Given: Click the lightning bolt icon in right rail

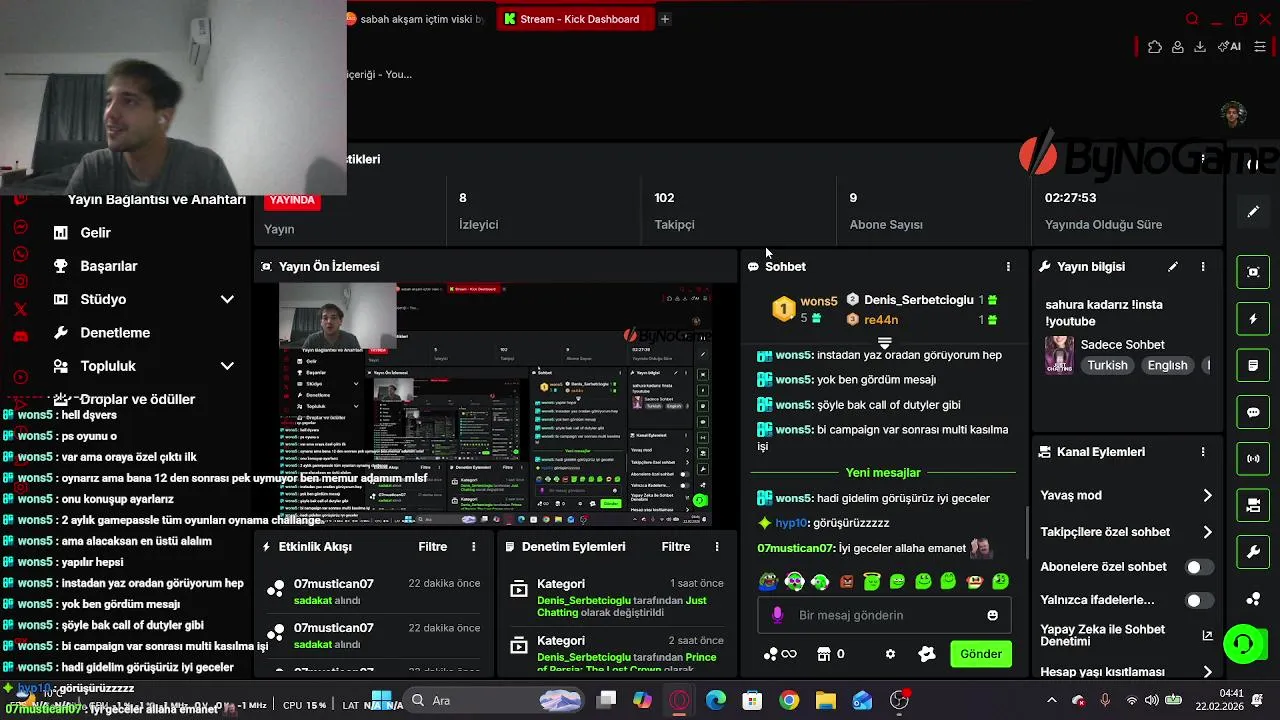Looking at the screenshot, I should (x=1253, y=319).
